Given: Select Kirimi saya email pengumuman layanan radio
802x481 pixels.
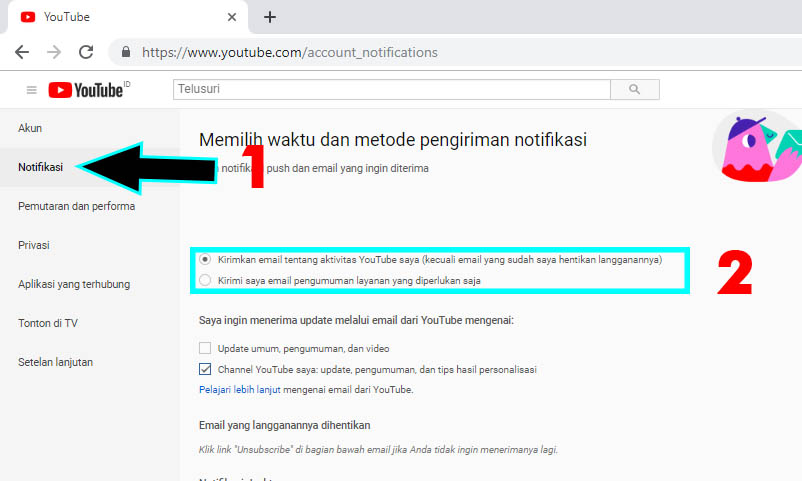Looking at the screenshot, I should [x=205, y=280].
